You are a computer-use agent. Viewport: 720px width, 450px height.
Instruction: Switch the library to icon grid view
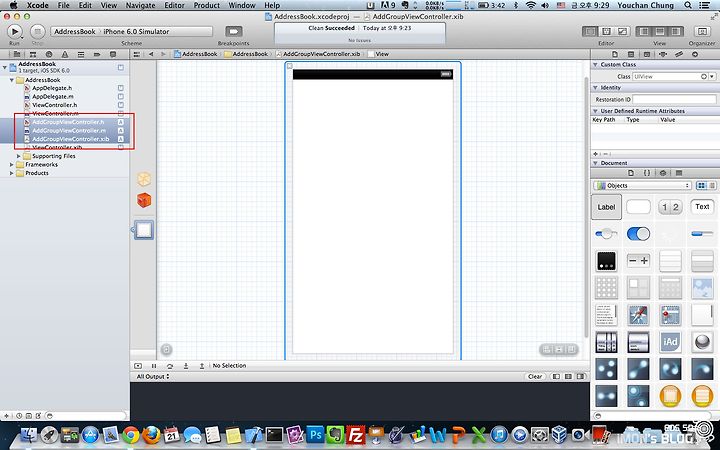click(x=701, y=186)
